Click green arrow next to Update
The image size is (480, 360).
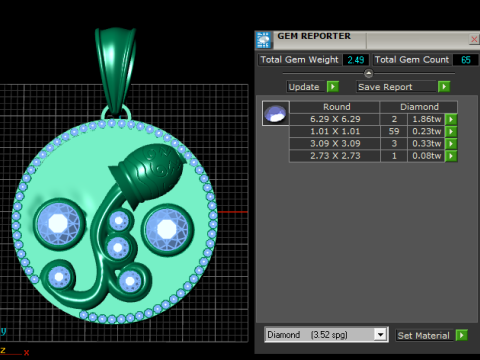(333, 87)
